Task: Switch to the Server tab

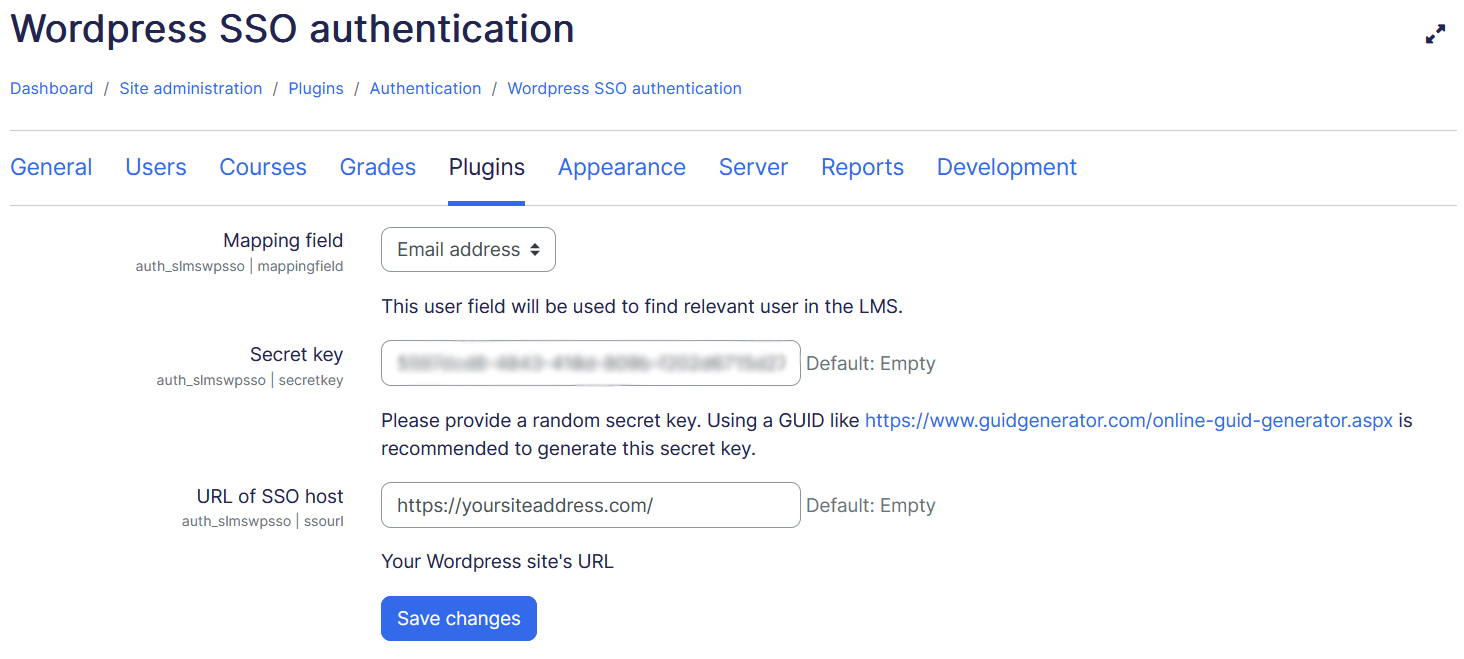Action: coord(753,167)
